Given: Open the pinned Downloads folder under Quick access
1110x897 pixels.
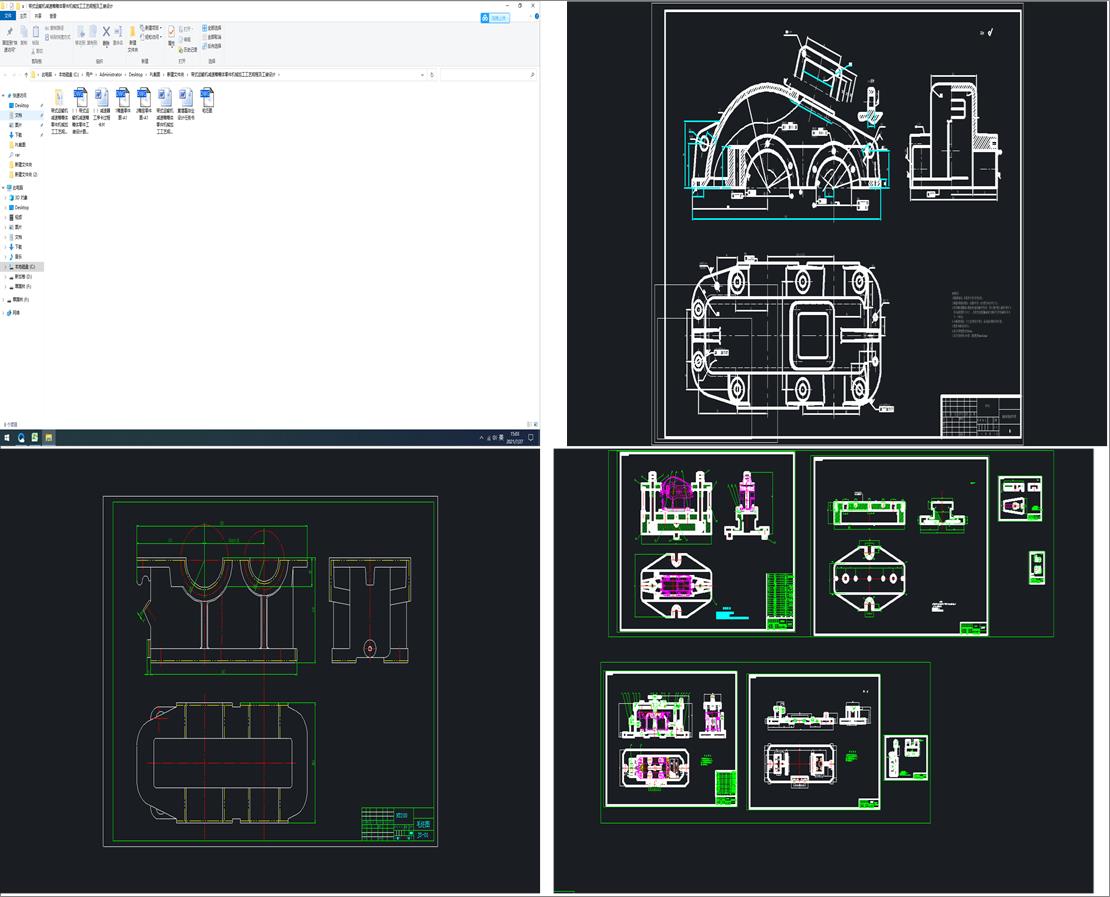Looking at the screenshot, I should (17, 135).
